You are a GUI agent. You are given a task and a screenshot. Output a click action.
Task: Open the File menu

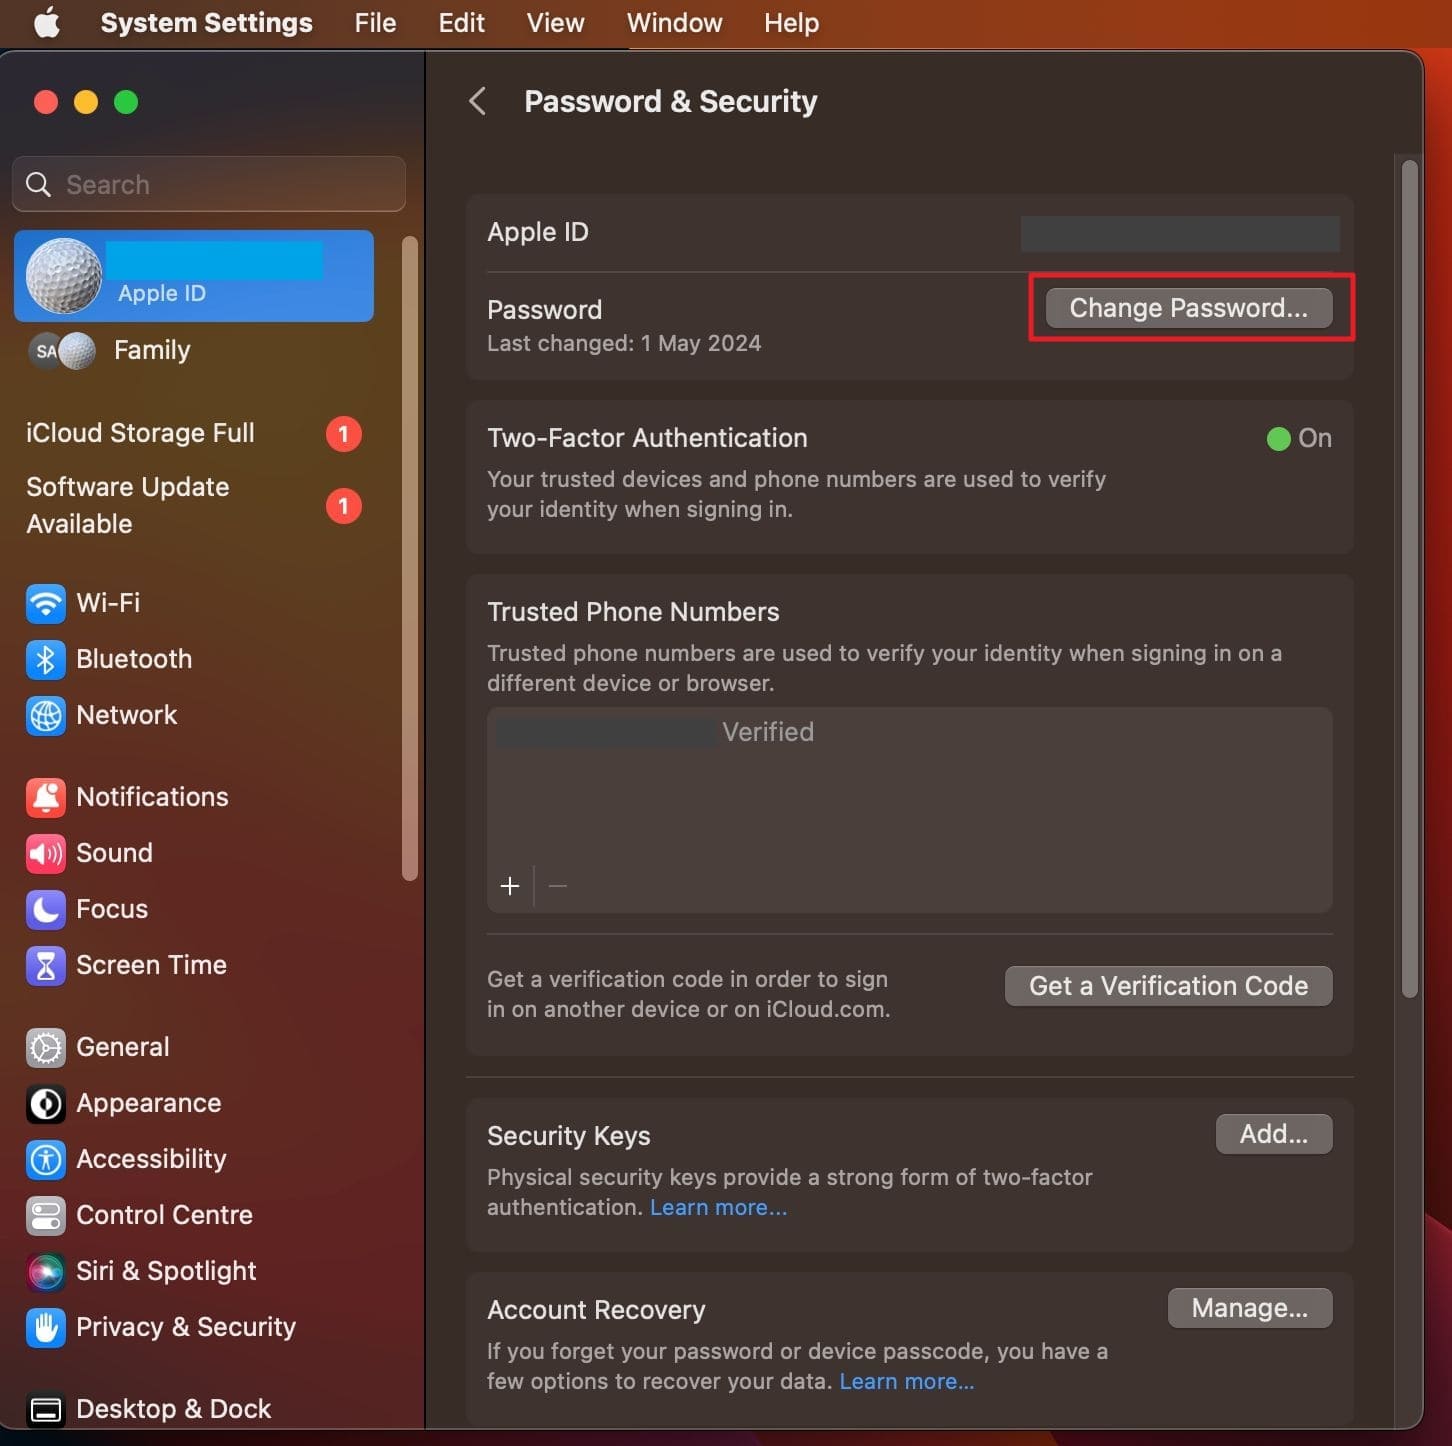(x=375, y=22)
